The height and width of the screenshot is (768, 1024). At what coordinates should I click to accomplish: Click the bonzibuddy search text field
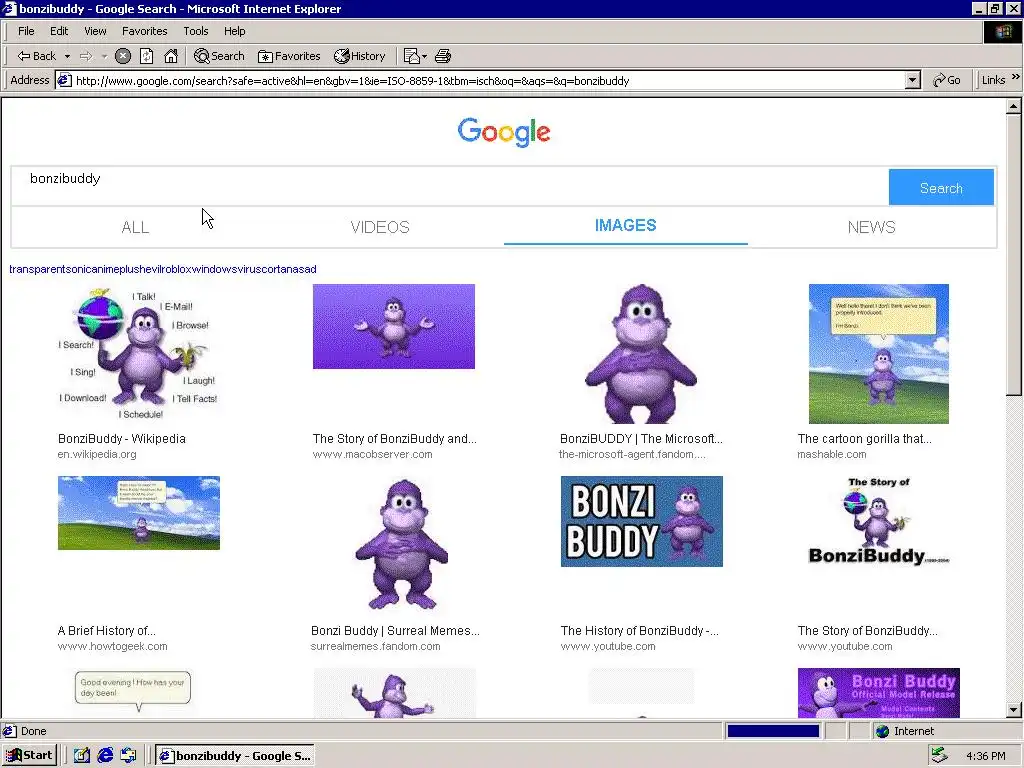click(x=449, y=187)
